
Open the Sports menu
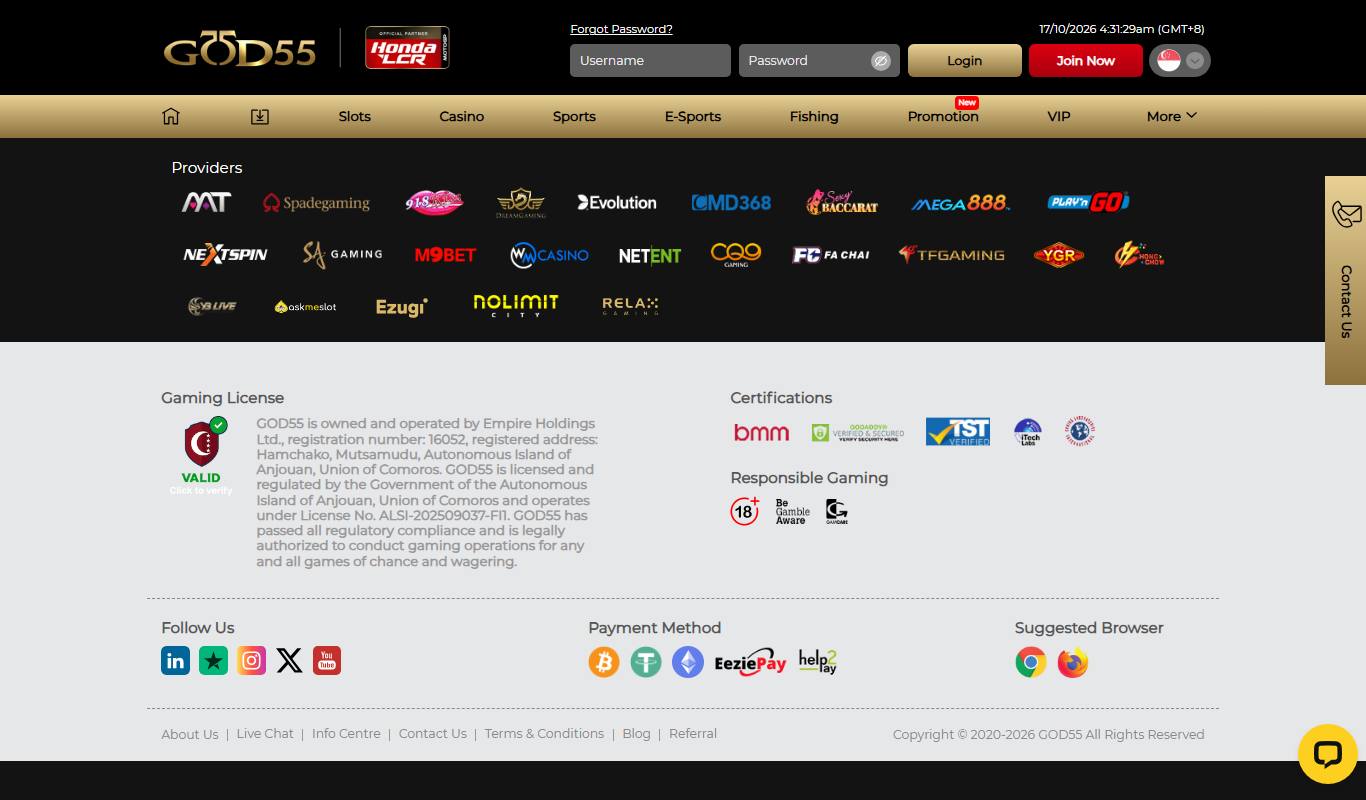[x=574, y=116]
